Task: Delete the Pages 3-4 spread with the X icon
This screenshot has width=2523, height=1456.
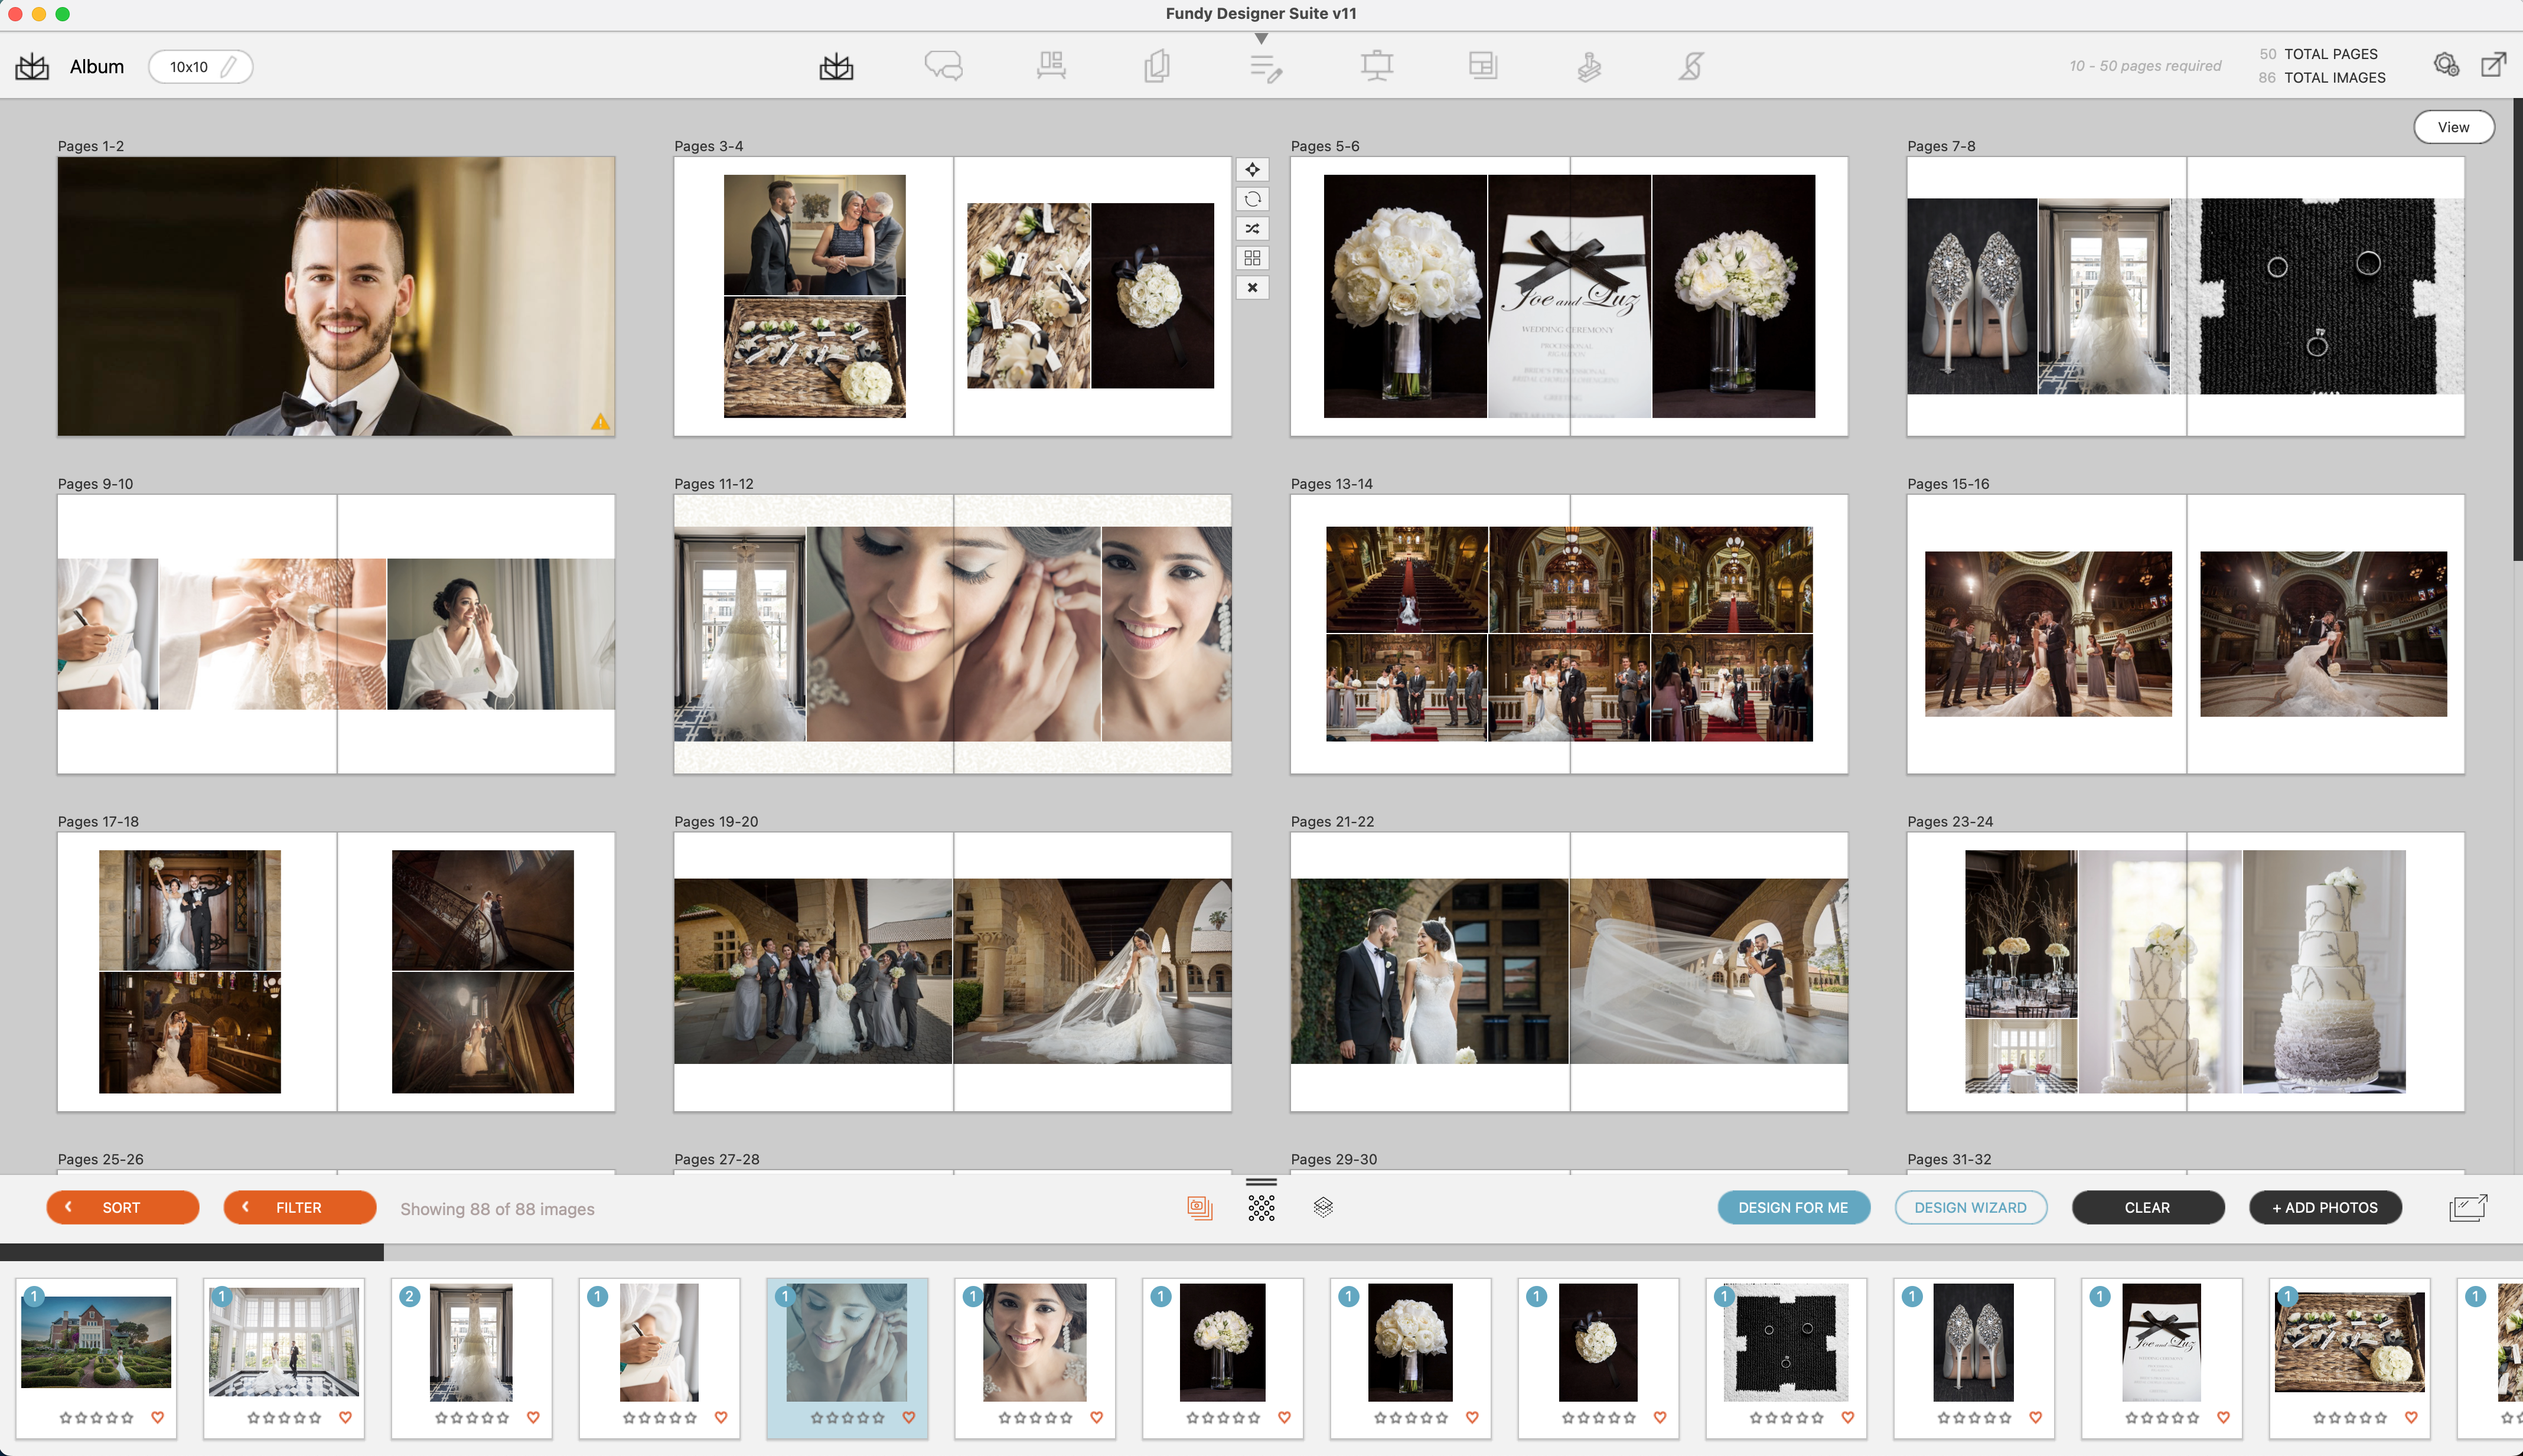Action: pyautogui.click(x=1252, y=288)
